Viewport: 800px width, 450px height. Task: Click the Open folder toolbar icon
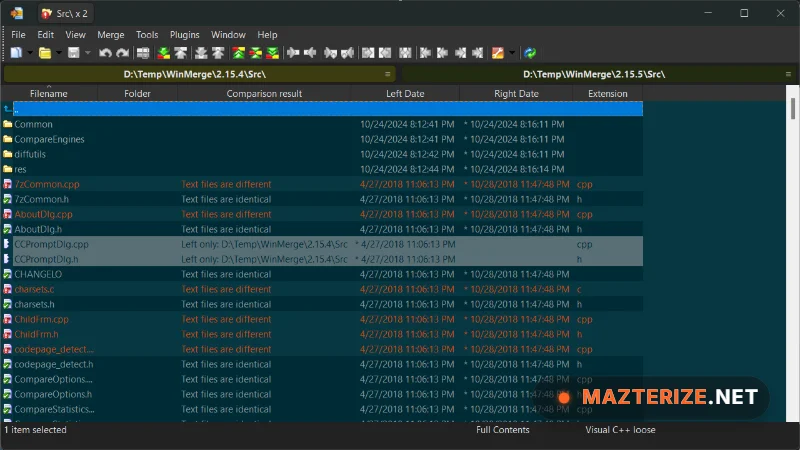tap(45, 53)
